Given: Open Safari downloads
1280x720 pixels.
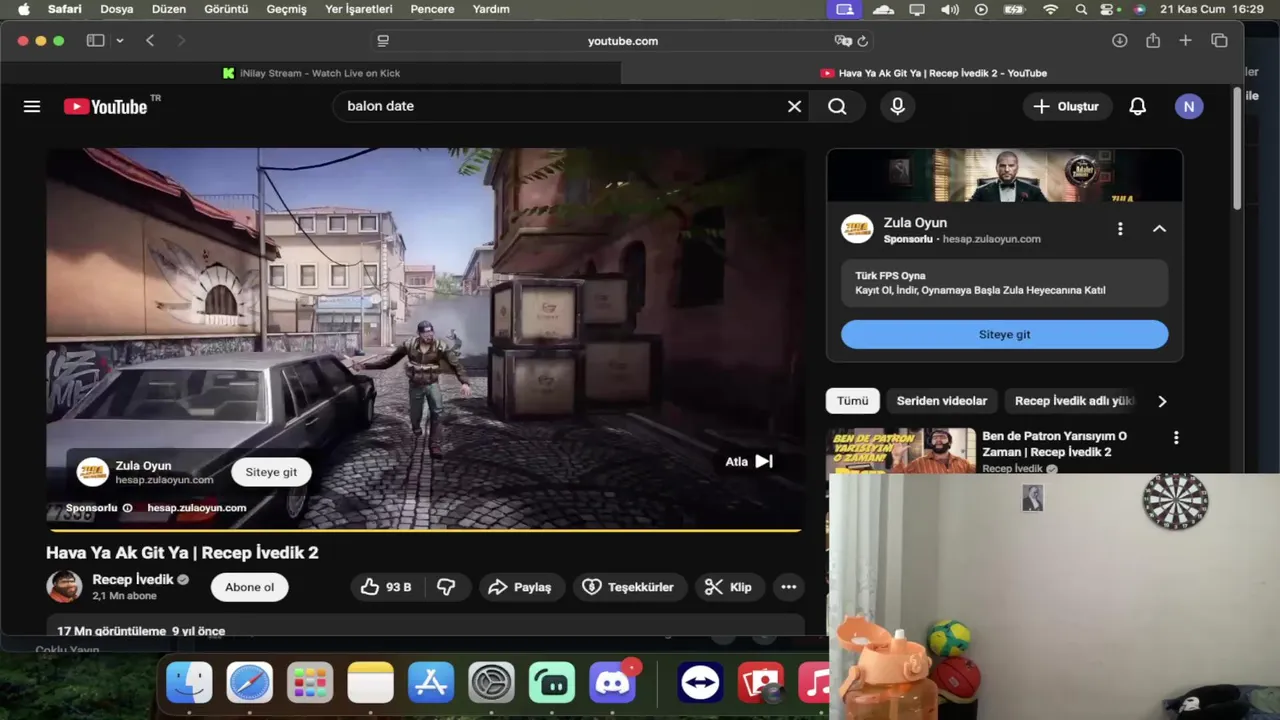Looking at the screenshot, I should [x=1120, y=41].
